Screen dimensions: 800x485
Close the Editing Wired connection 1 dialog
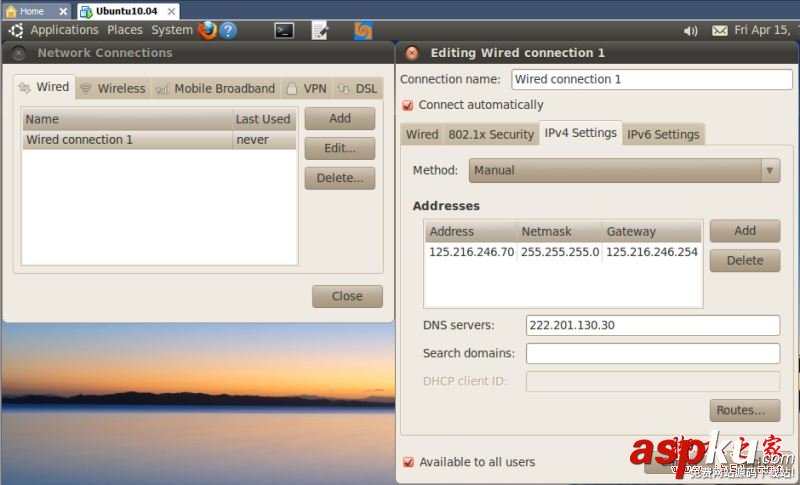click(412, 53)
